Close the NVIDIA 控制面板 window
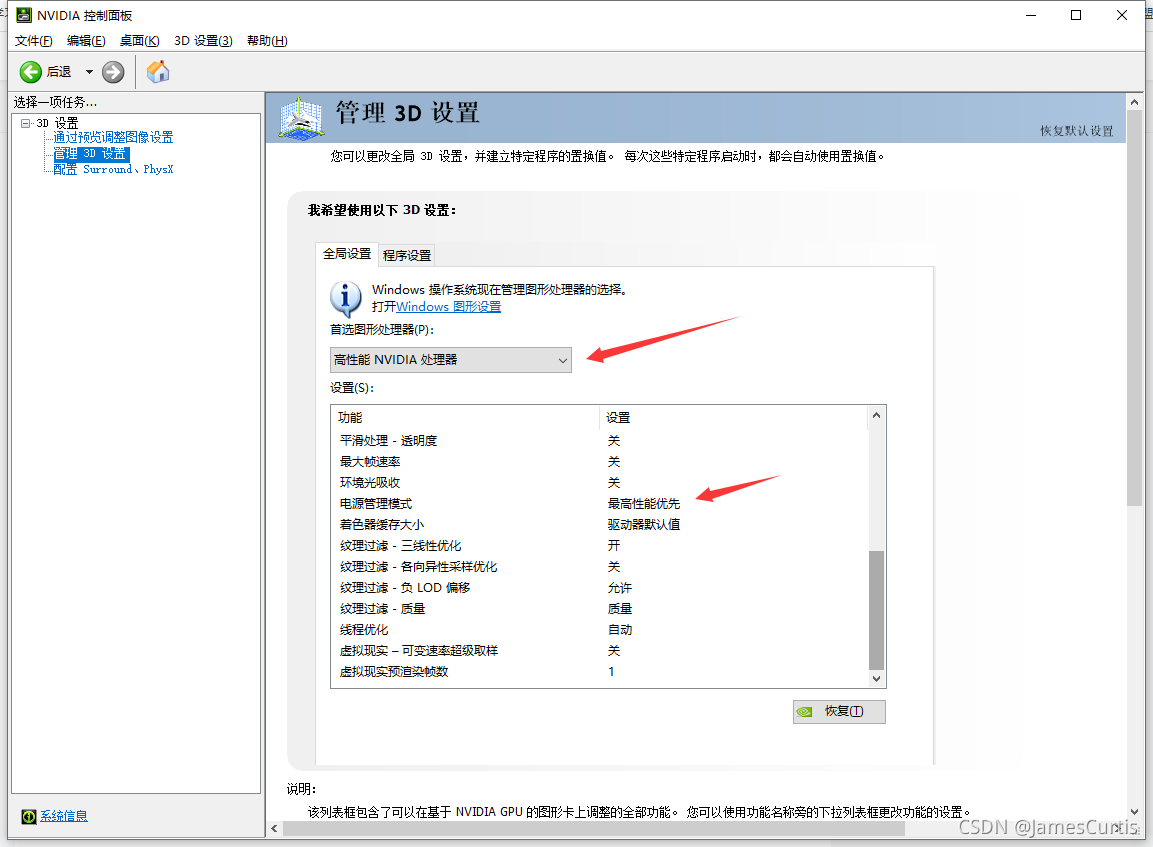 click(1121, 15)
